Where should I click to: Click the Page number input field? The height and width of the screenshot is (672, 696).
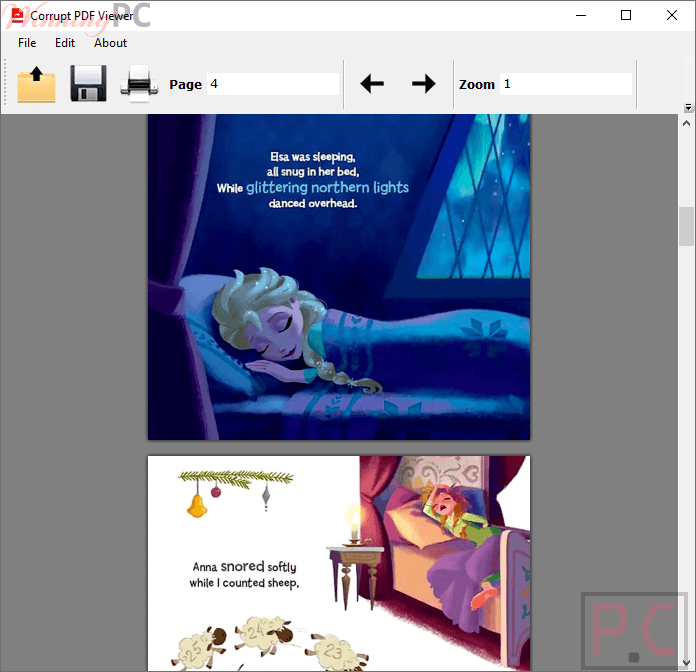[273, 84]
